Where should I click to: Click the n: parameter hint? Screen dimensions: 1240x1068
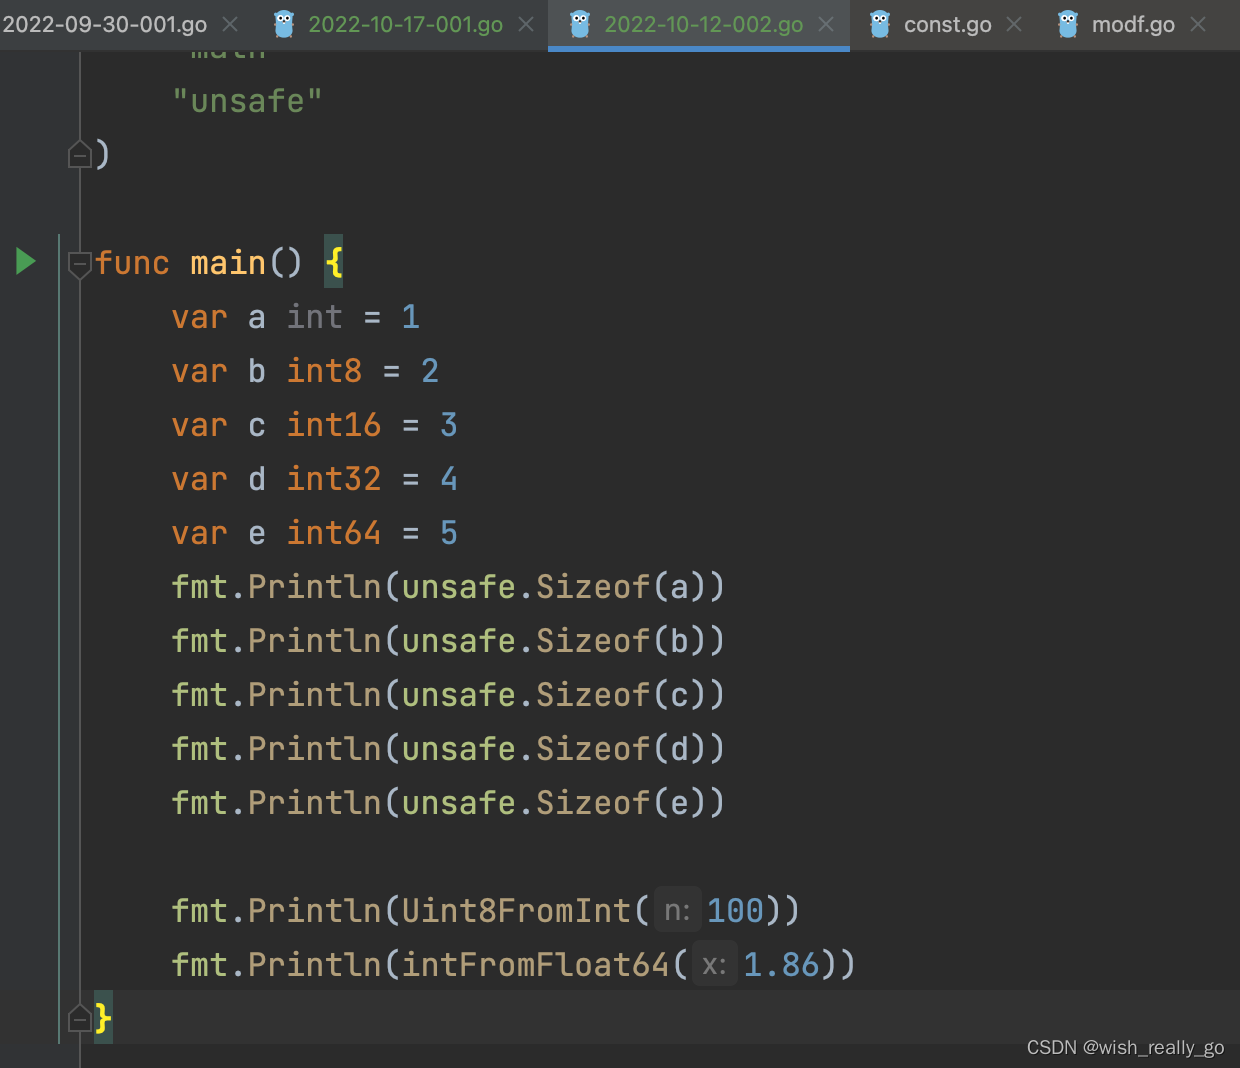coord(677,911)
